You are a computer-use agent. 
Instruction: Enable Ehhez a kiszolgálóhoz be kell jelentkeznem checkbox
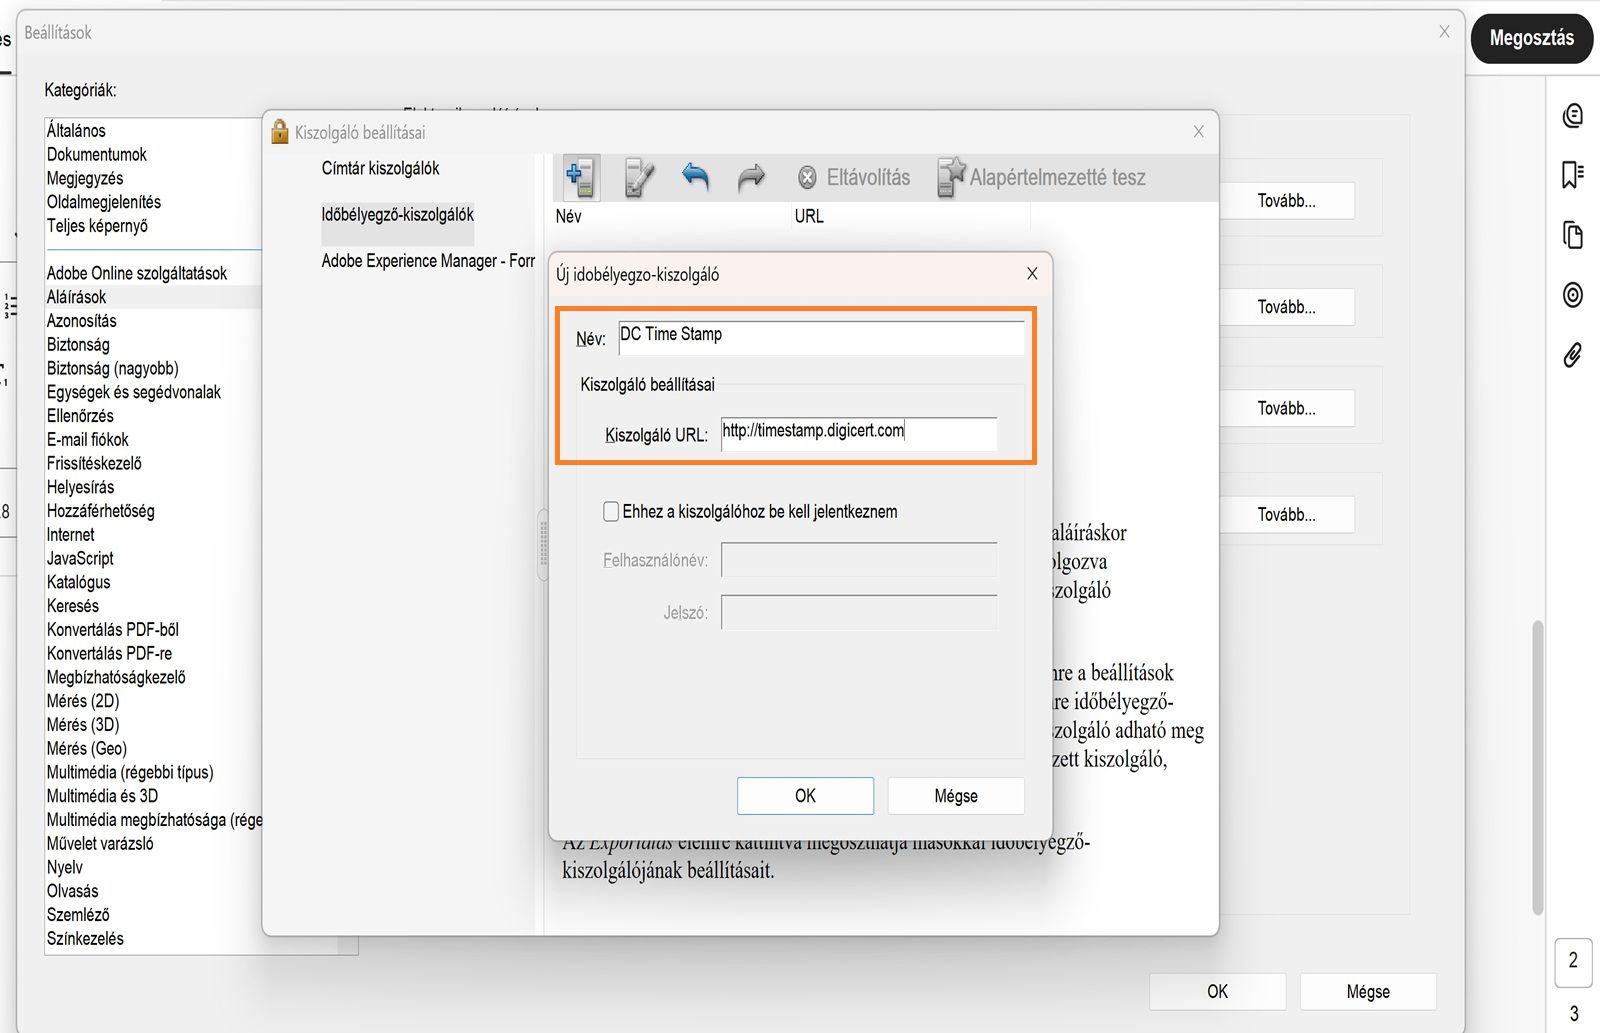611,511
